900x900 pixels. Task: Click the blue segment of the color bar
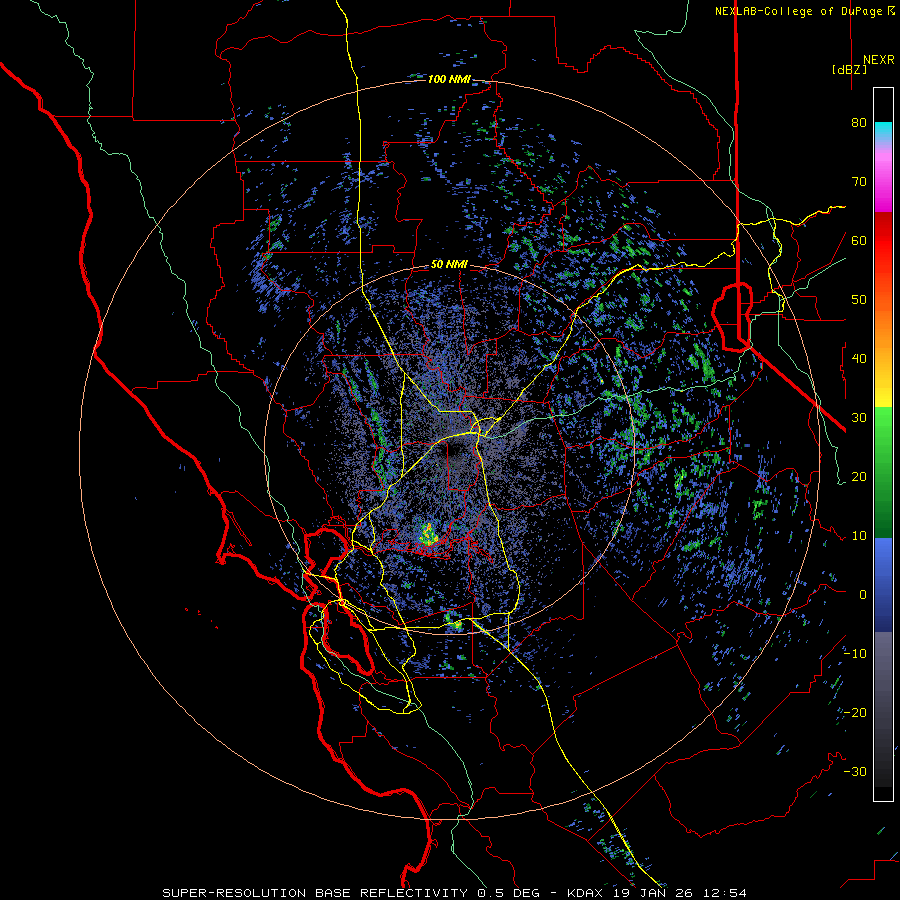coord(883,583)
